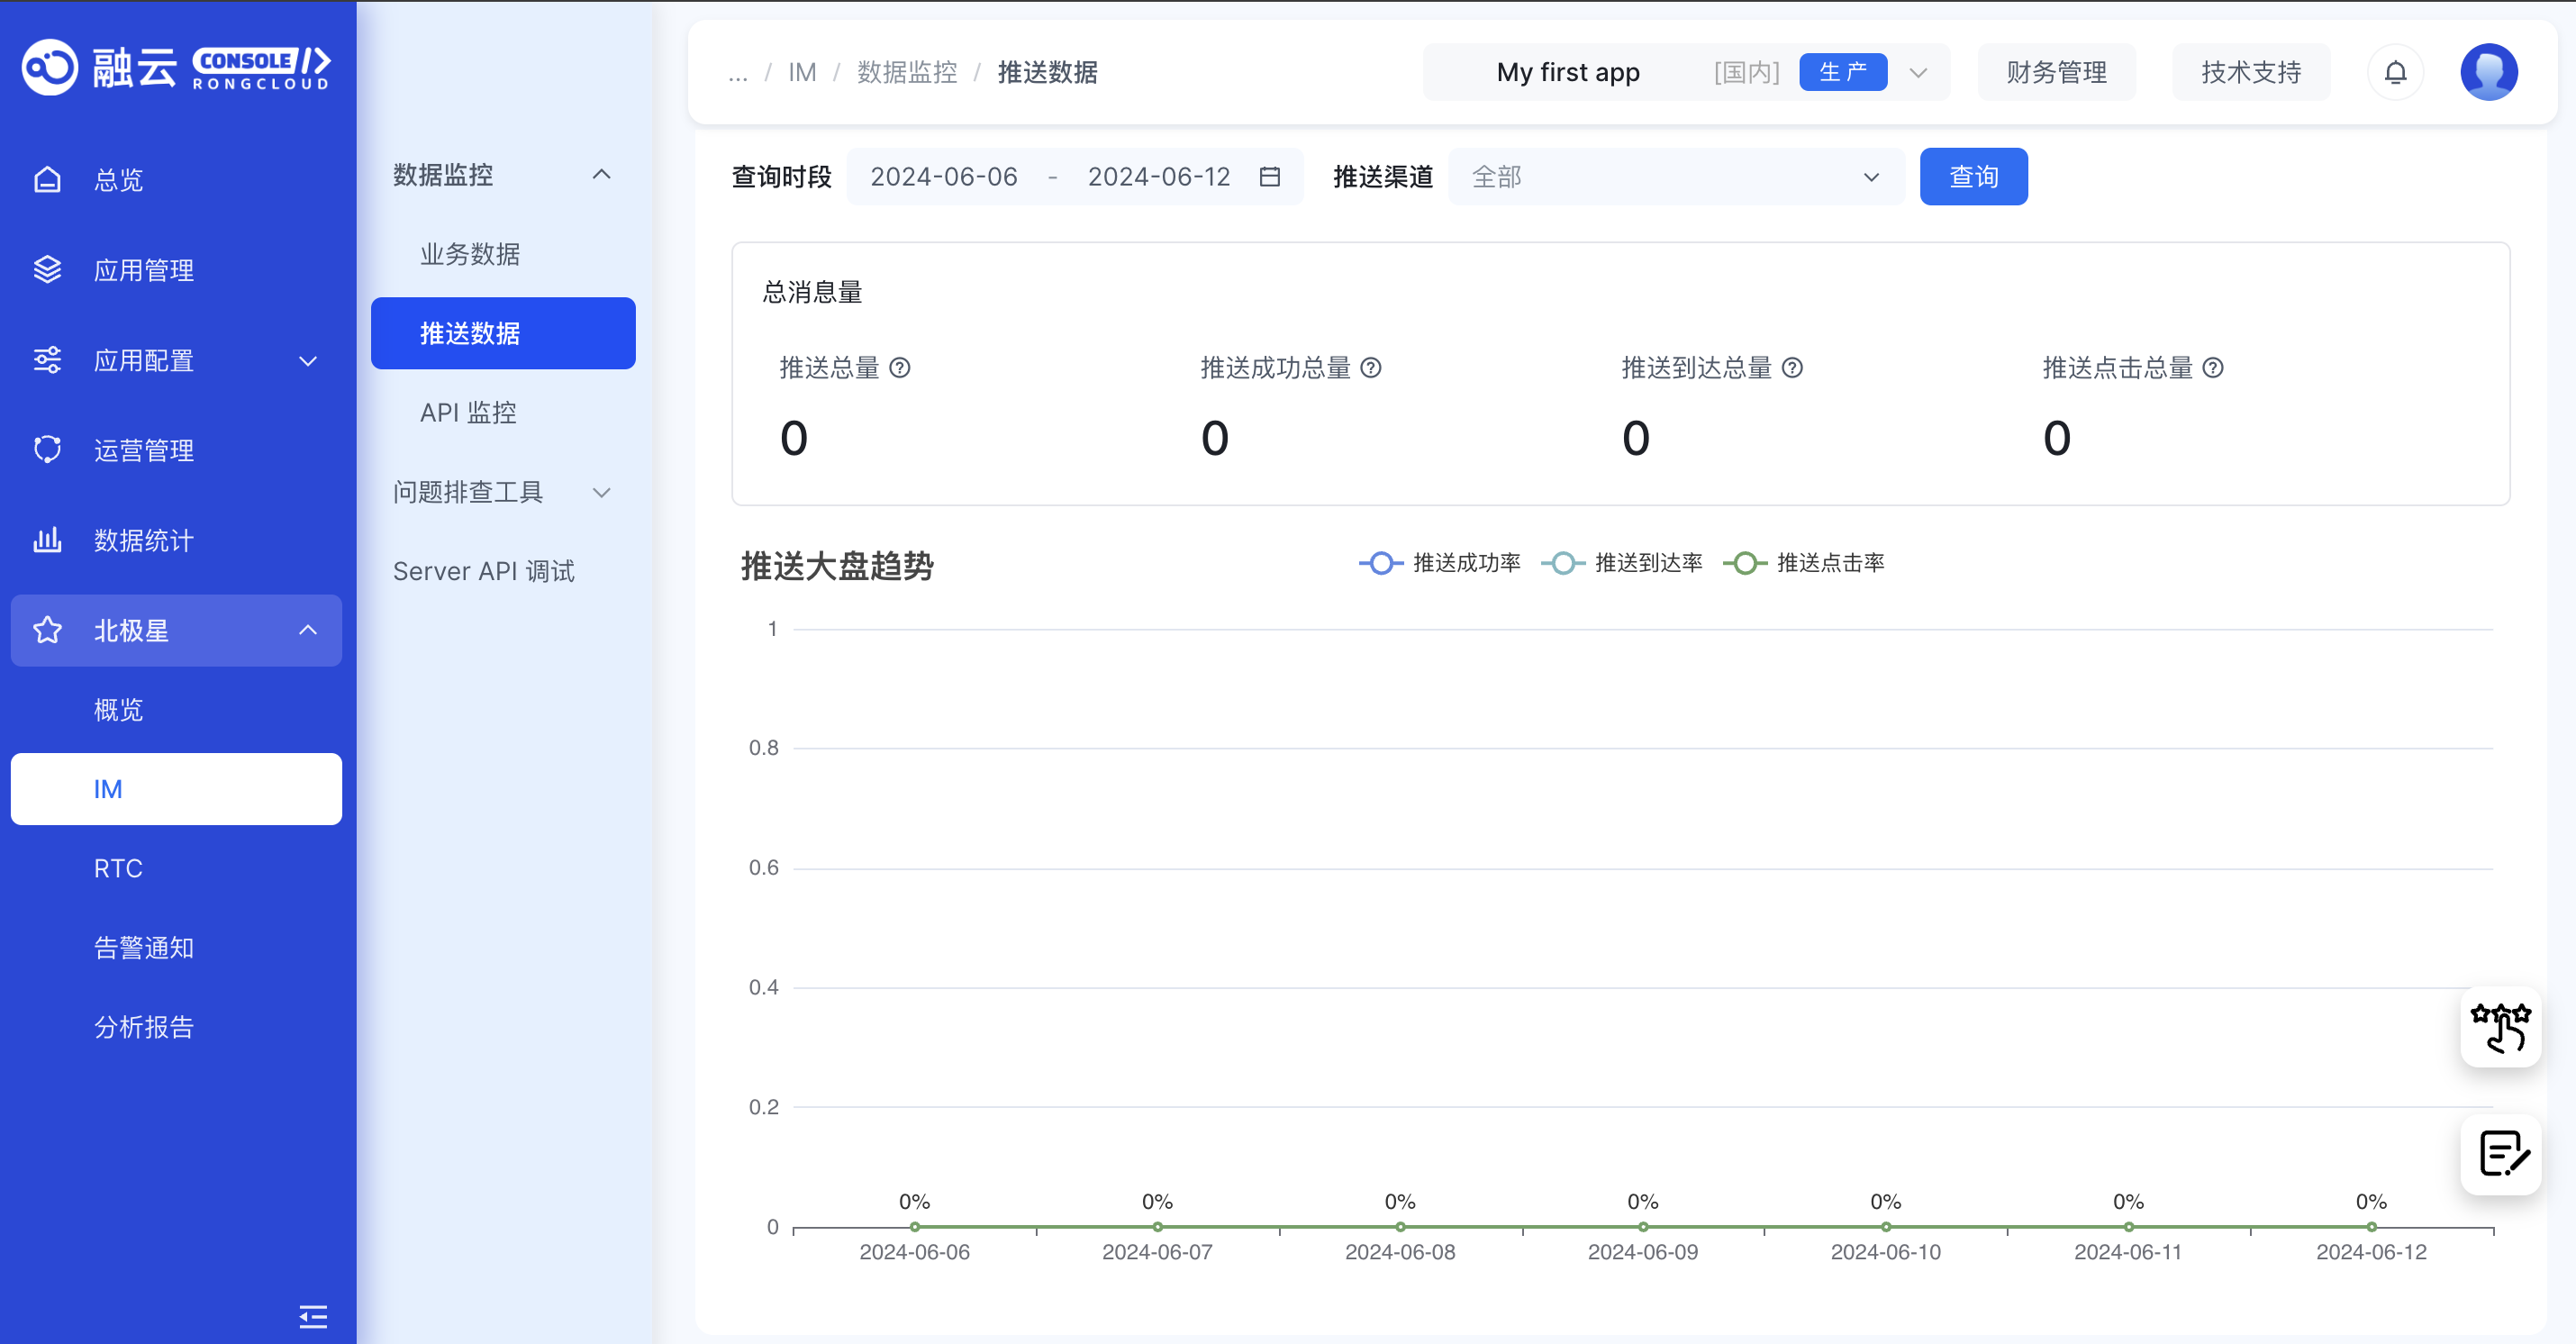
Task: Select IM under 北极星
Action: pos(176,789)
